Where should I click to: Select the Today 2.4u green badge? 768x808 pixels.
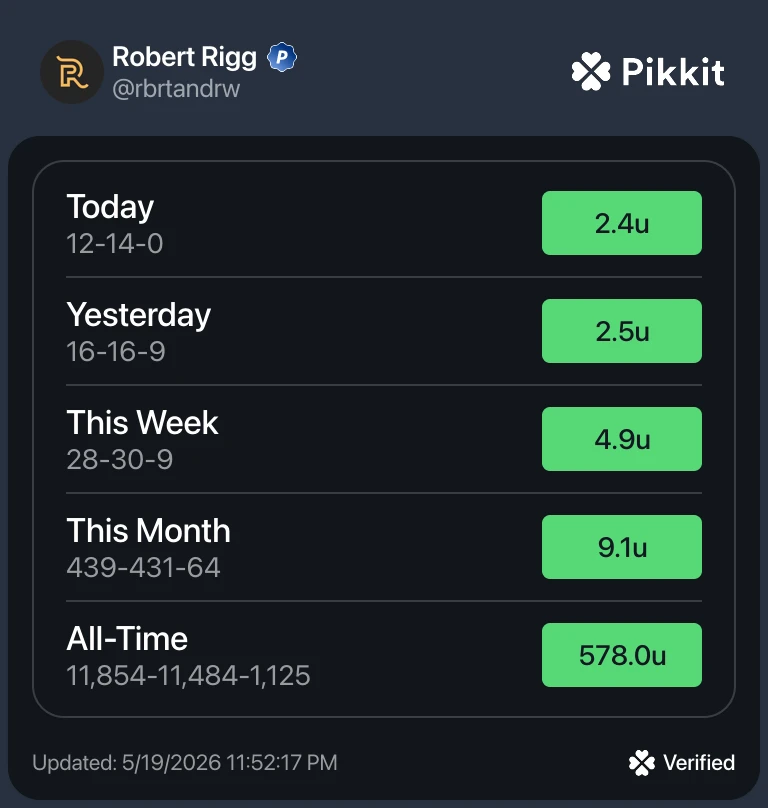[x=622, y=223]
